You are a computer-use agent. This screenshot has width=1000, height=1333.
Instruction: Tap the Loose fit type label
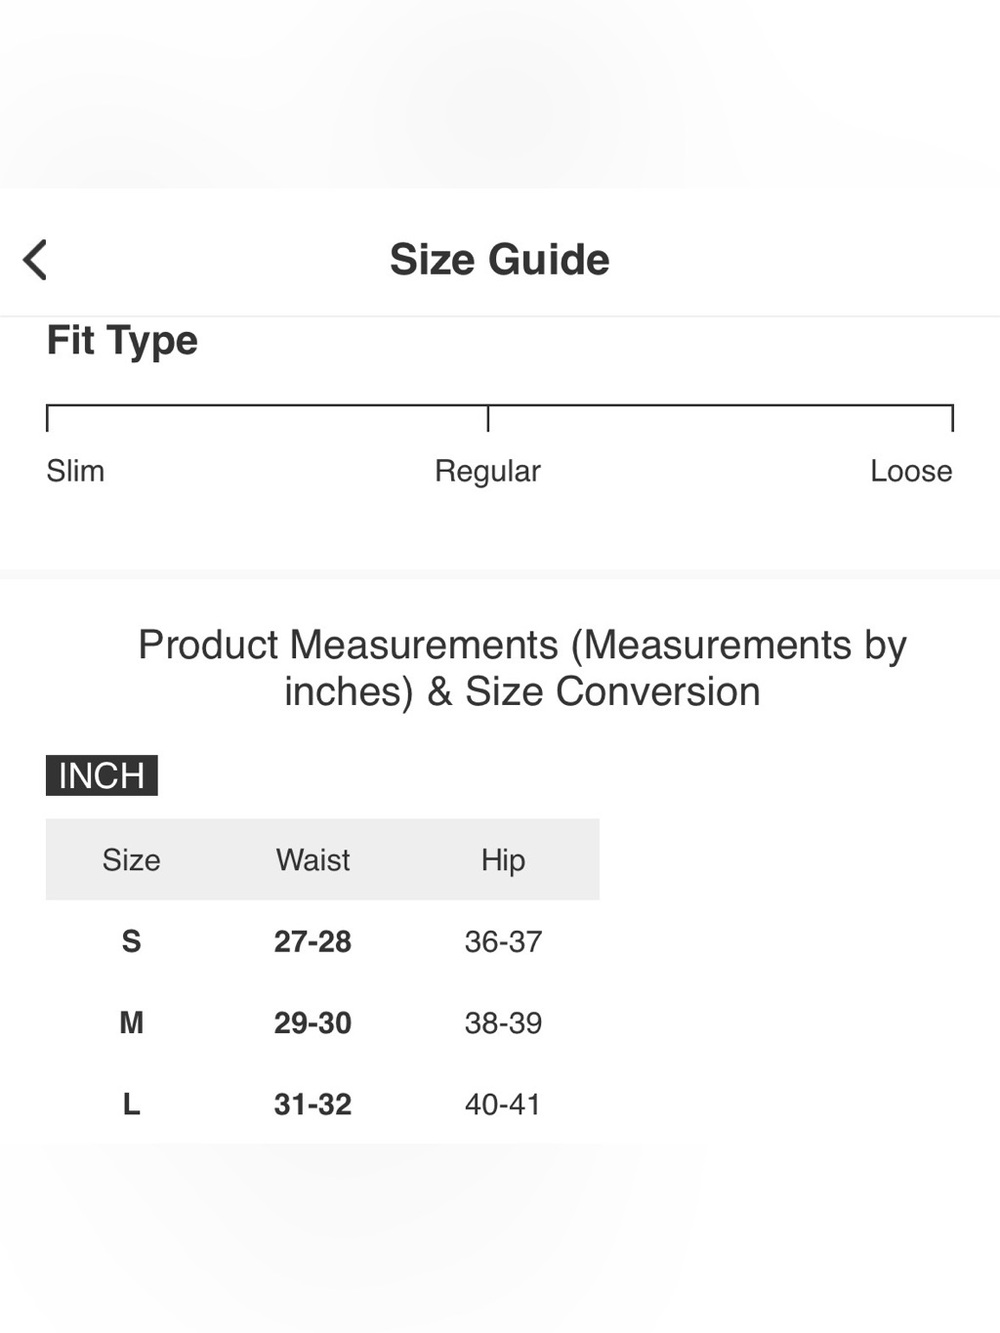(911, 471)
